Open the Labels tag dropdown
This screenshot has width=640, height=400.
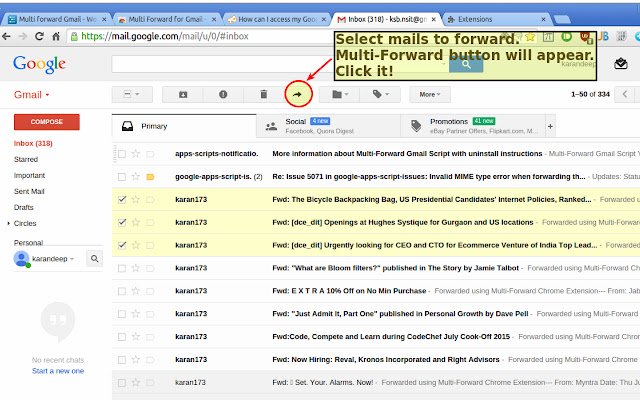(x=380, y=94)
